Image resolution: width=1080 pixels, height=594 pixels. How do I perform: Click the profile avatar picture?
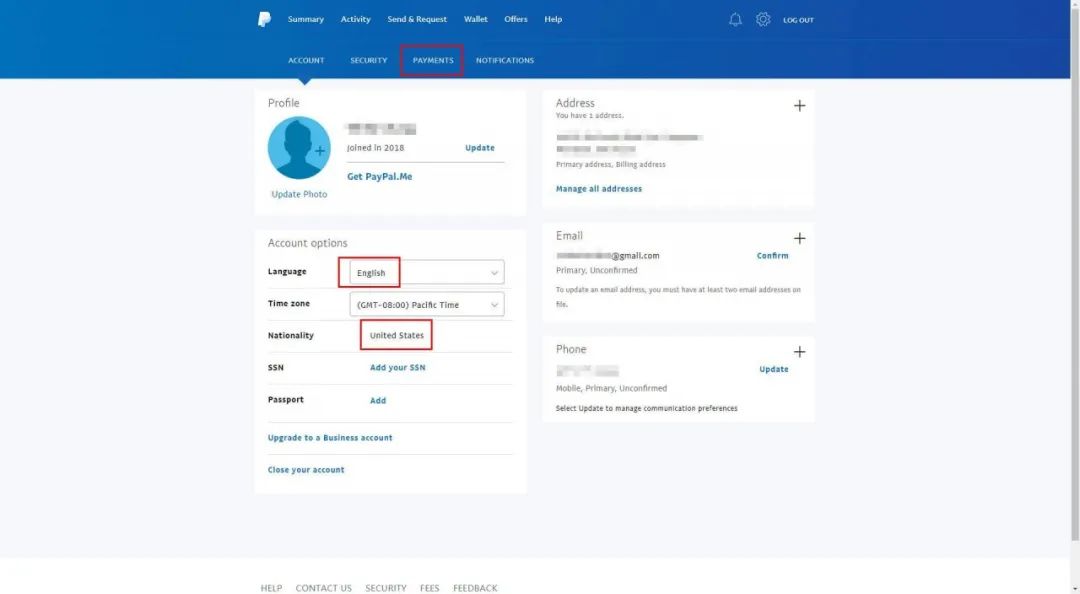tap(298, 147)
